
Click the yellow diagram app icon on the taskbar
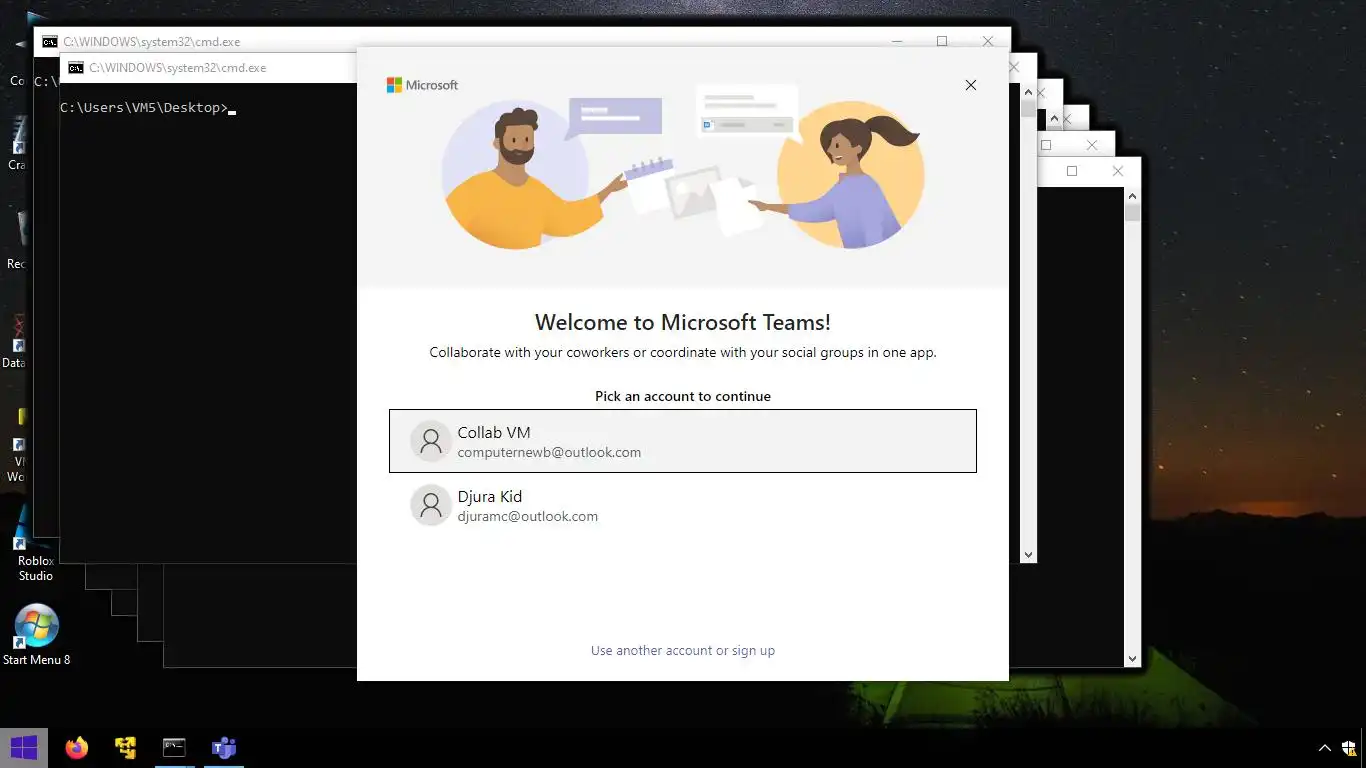pos(125,747)
